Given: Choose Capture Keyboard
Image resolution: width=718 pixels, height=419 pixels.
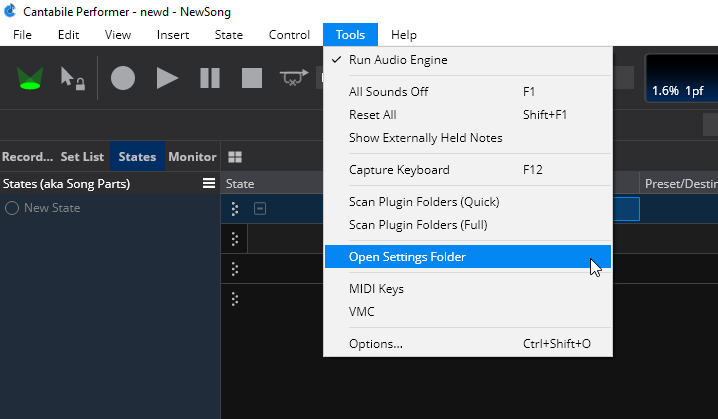Looking at the screenshot, I should pyautogui.click(x=468, y=170).
